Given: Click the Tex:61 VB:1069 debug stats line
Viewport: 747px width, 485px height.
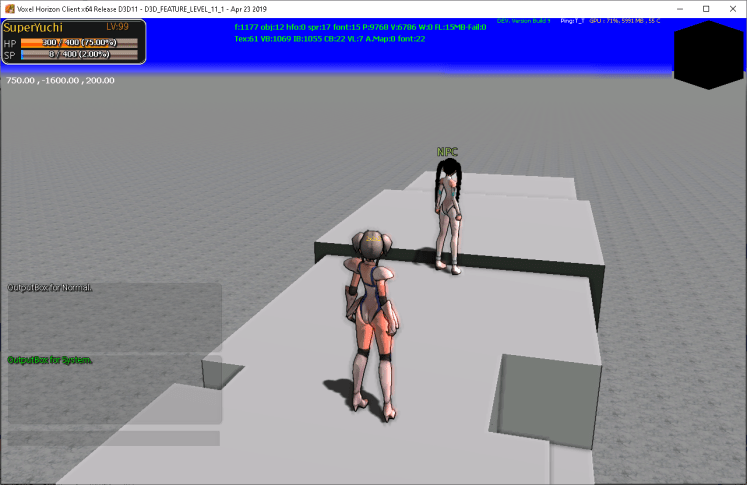Looking at the screenshot, I should [x=330, y=39].
